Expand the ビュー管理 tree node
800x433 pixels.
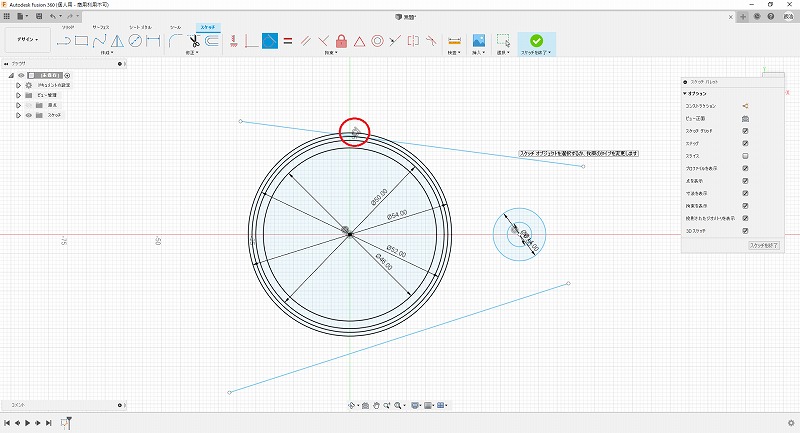point(18,95)
